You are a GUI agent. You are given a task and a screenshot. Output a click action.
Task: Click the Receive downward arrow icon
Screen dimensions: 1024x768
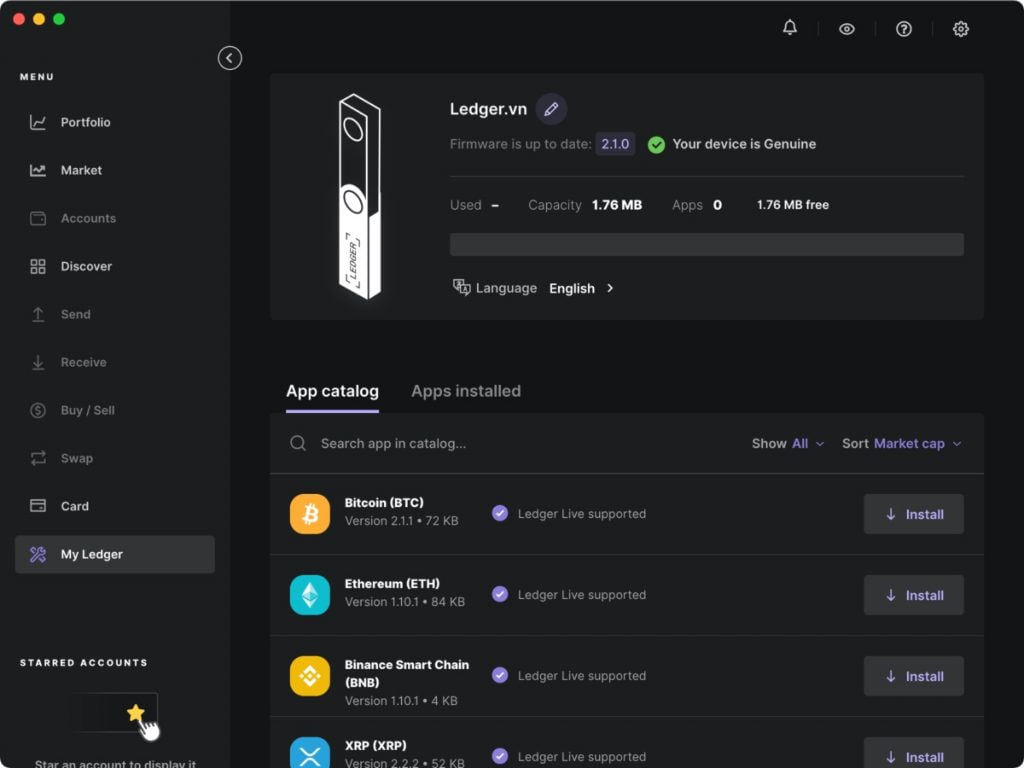pyautogui.click(x=38, y=362)
